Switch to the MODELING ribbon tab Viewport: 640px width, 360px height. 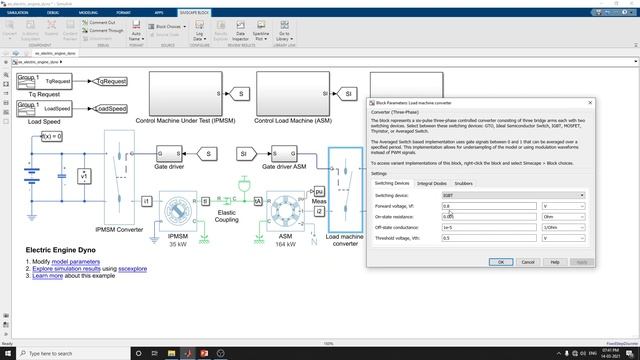point(88,13)
